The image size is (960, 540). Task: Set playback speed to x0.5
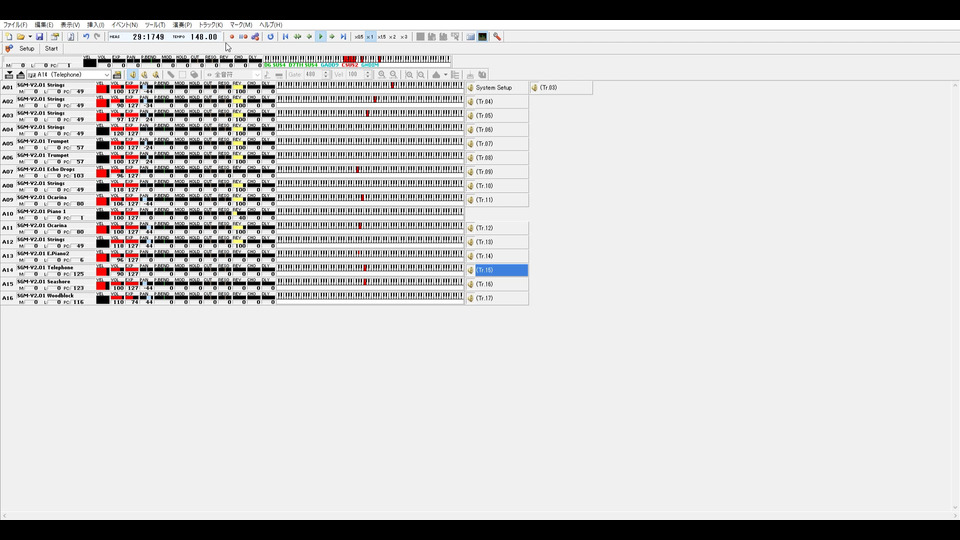tap(359, 37)
